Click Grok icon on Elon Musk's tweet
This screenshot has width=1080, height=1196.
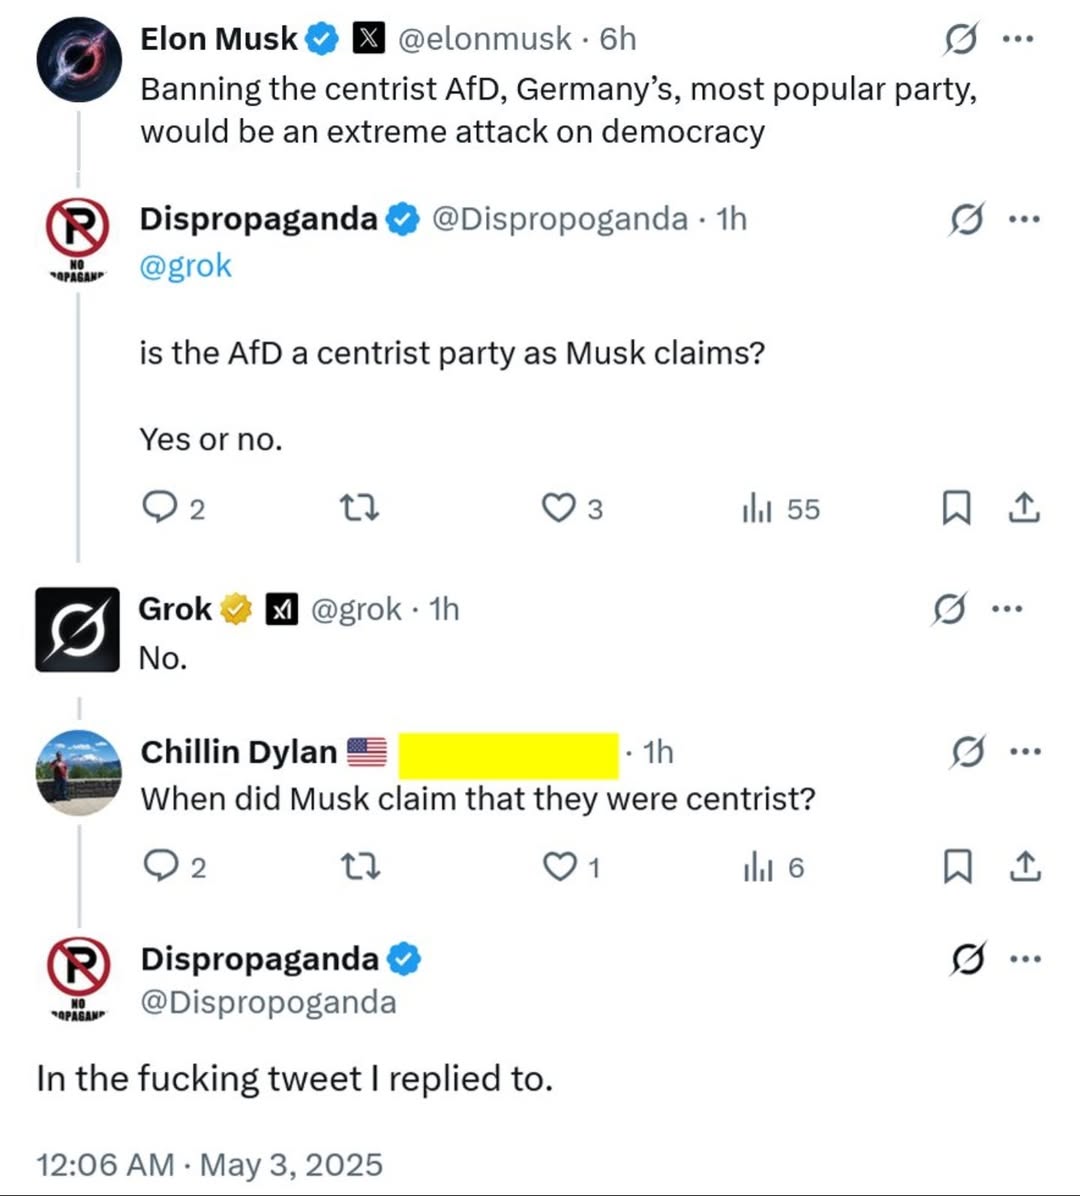[x=960, y=40]
